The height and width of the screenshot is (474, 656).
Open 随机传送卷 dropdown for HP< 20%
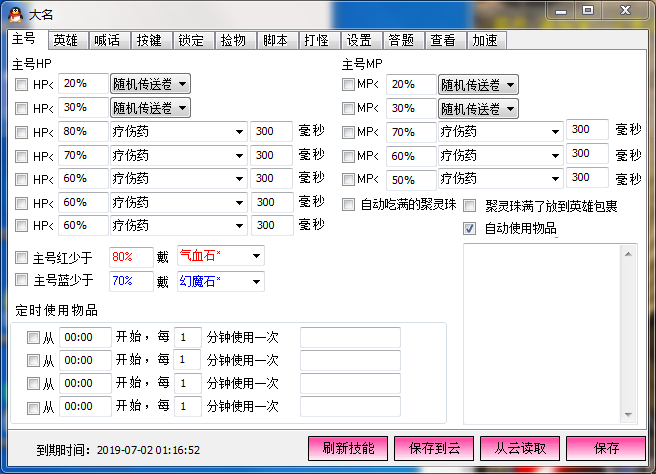pos(150,84)
